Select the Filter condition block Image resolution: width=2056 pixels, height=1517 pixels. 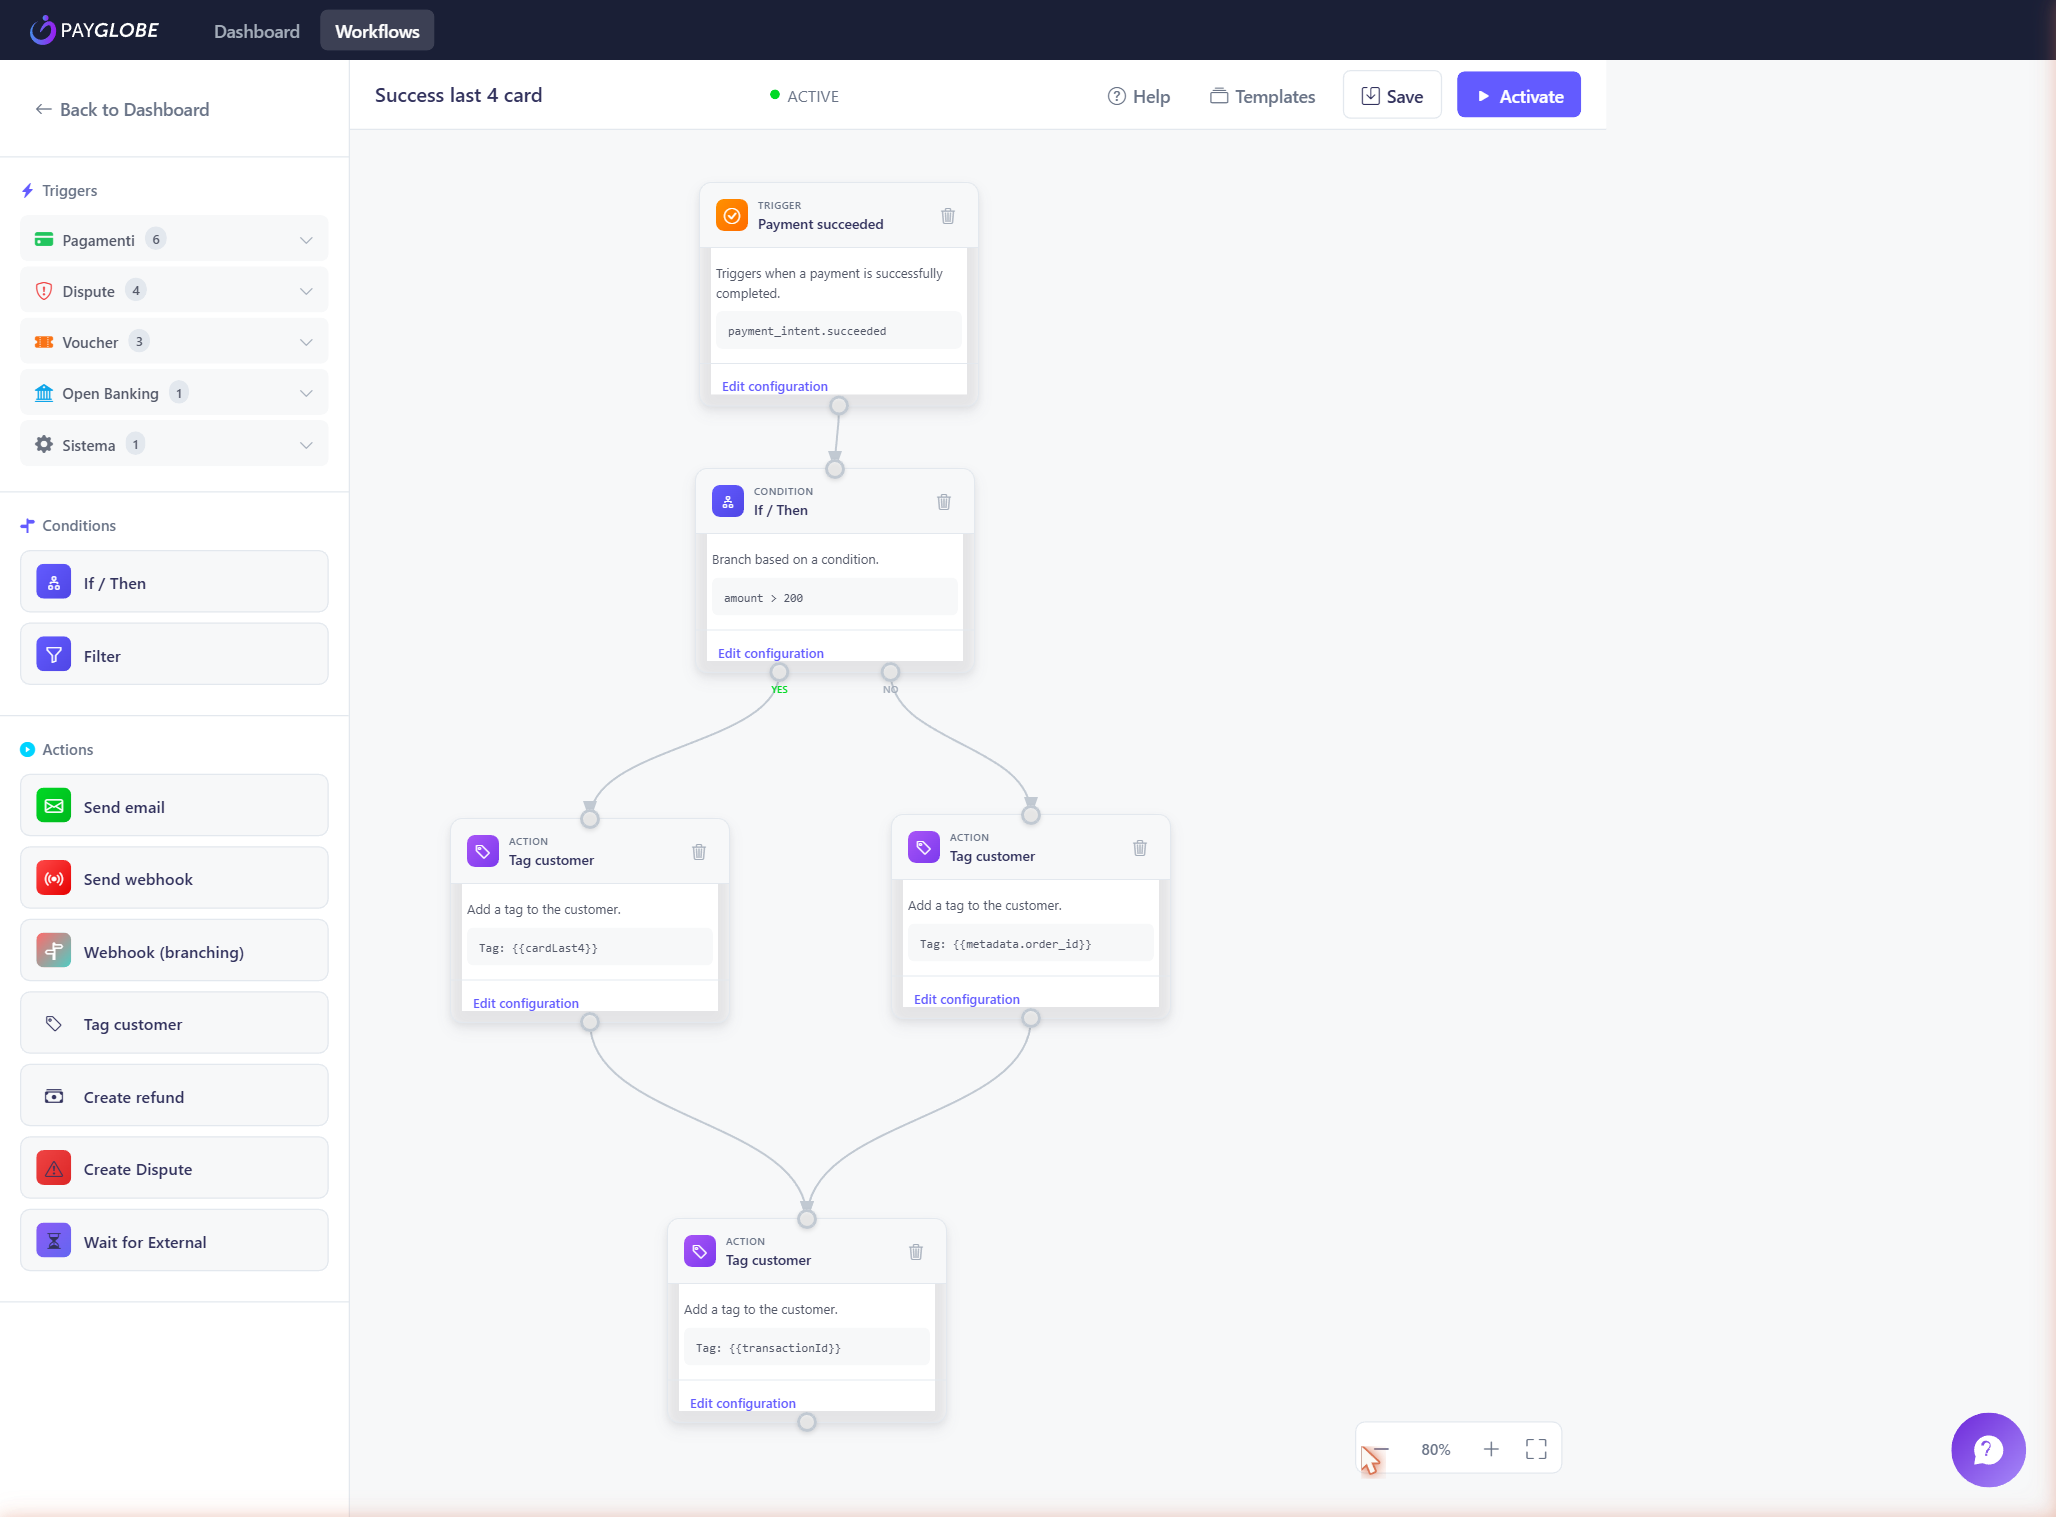[174, 655]
